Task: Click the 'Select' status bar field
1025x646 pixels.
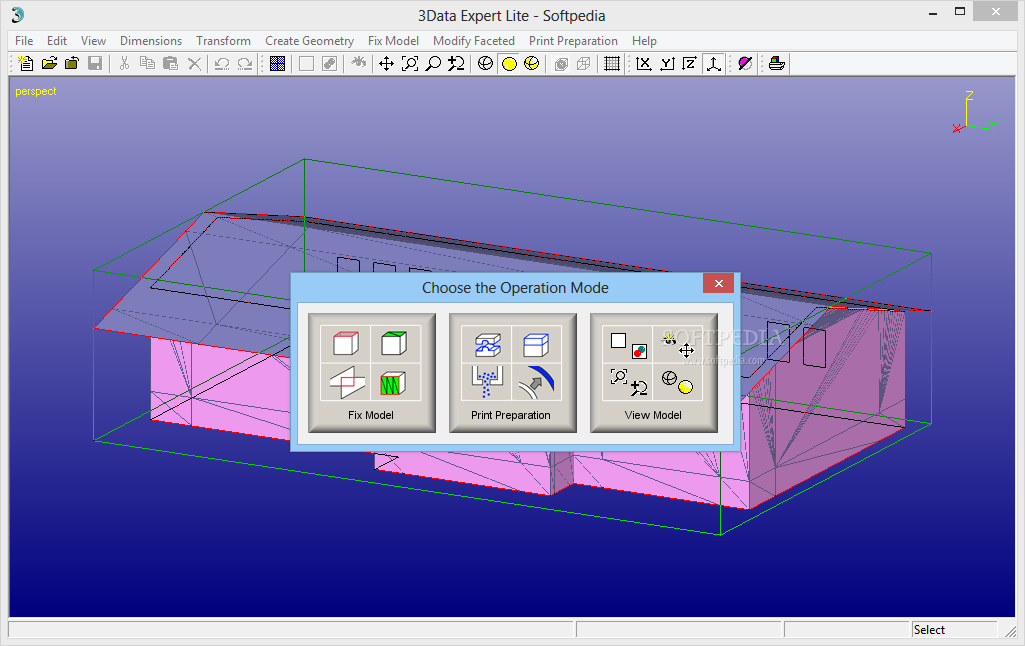Action: point(954,630)
